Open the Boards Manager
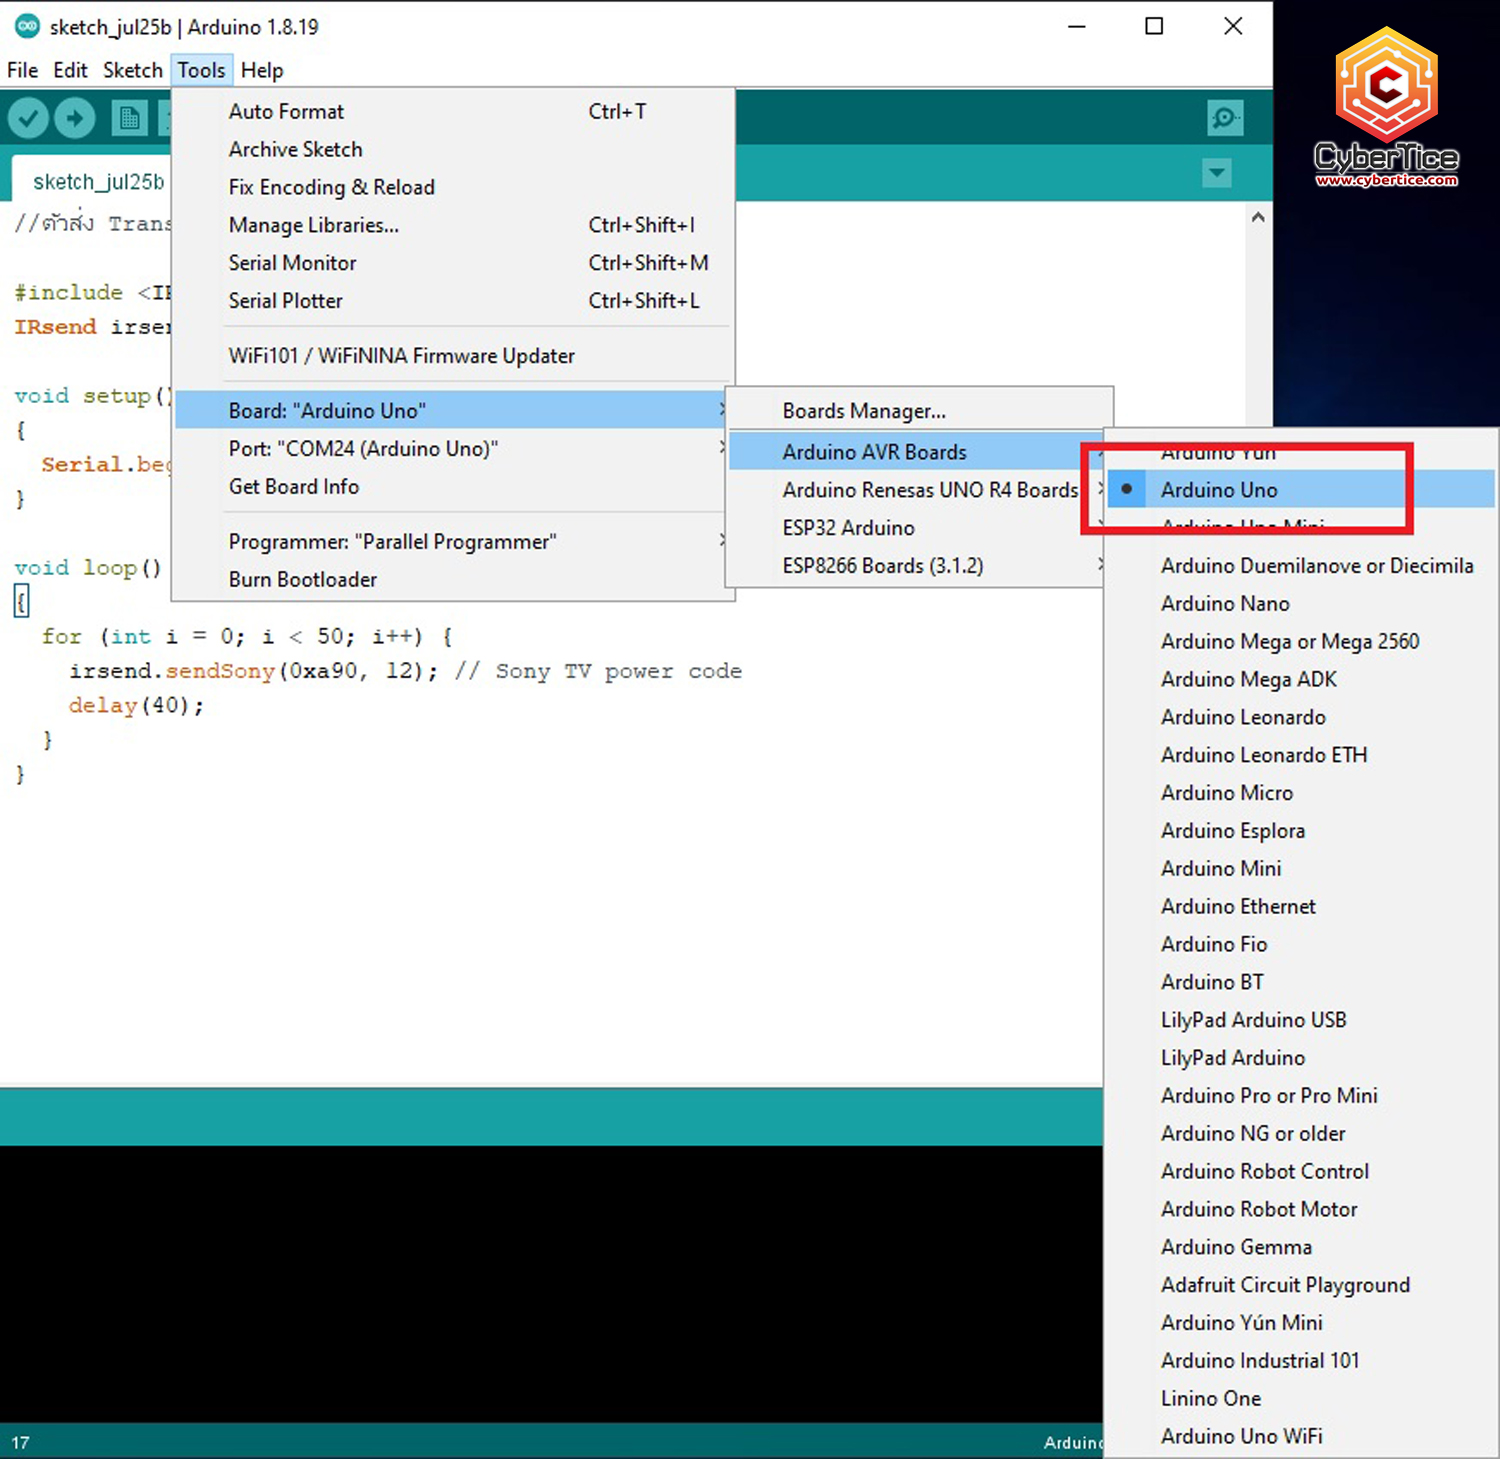This screenshot has height=1459, width=1500. 863,410
